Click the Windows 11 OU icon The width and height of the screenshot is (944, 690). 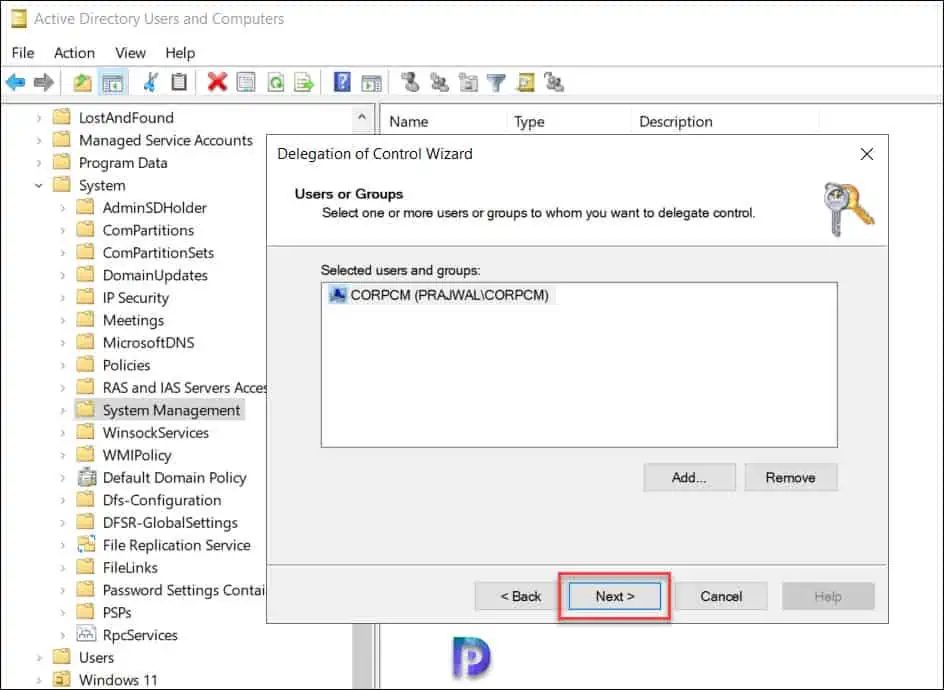(x=61, y=680)
